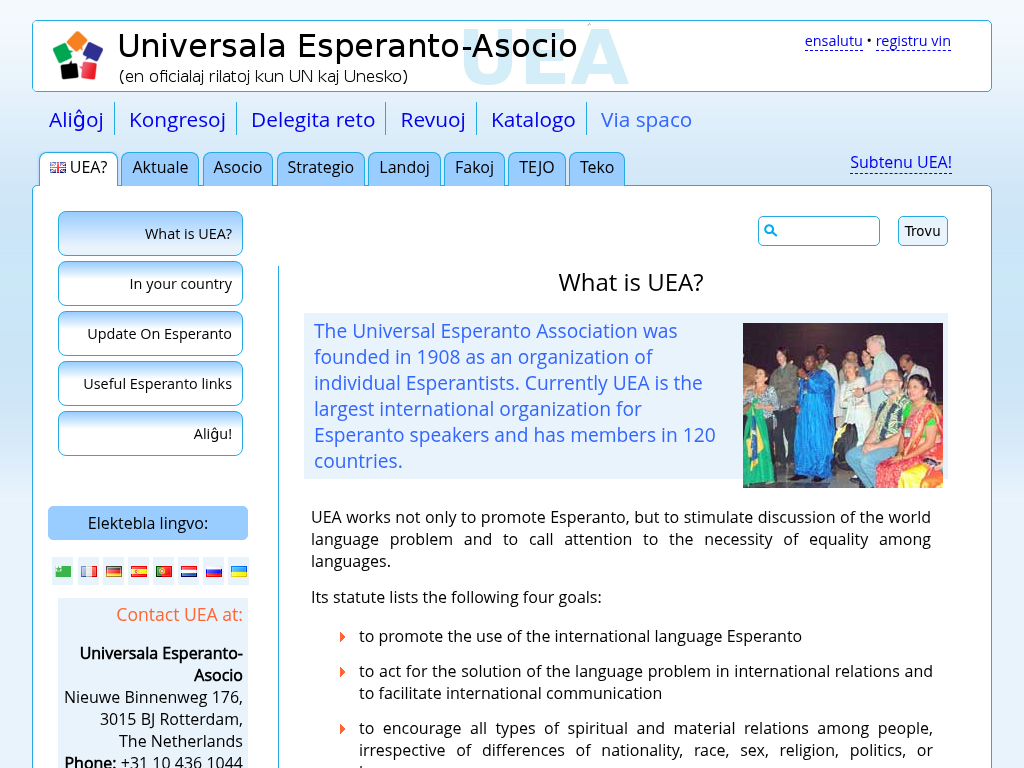Open the Aktuale tab
The height and width of the screenshot is (768, 1024).
point(160,168)
